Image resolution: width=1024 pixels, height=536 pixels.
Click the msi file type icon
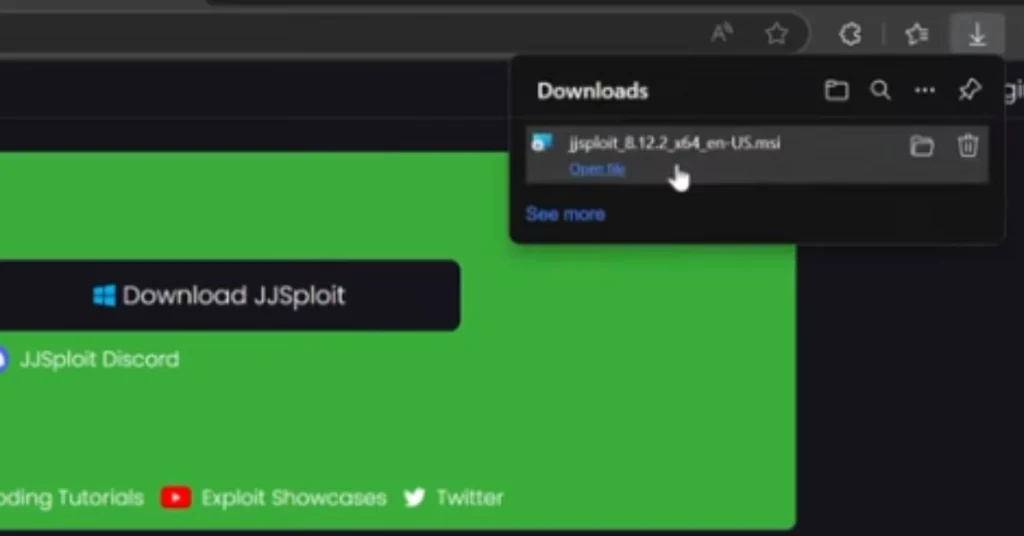tap(541, 142)
